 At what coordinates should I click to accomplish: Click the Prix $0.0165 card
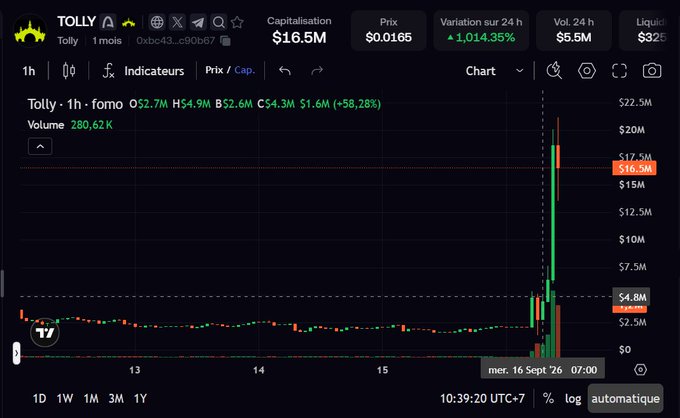(389, 30)
